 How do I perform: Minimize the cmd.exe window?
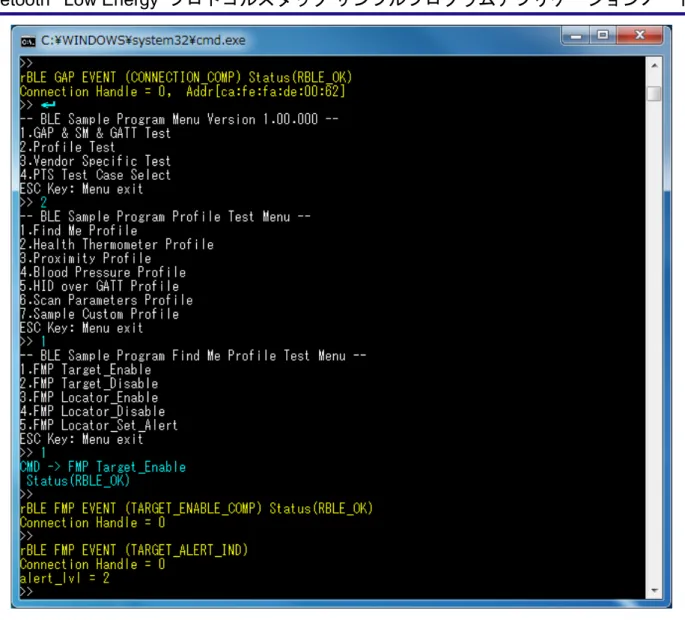[576, 35]
